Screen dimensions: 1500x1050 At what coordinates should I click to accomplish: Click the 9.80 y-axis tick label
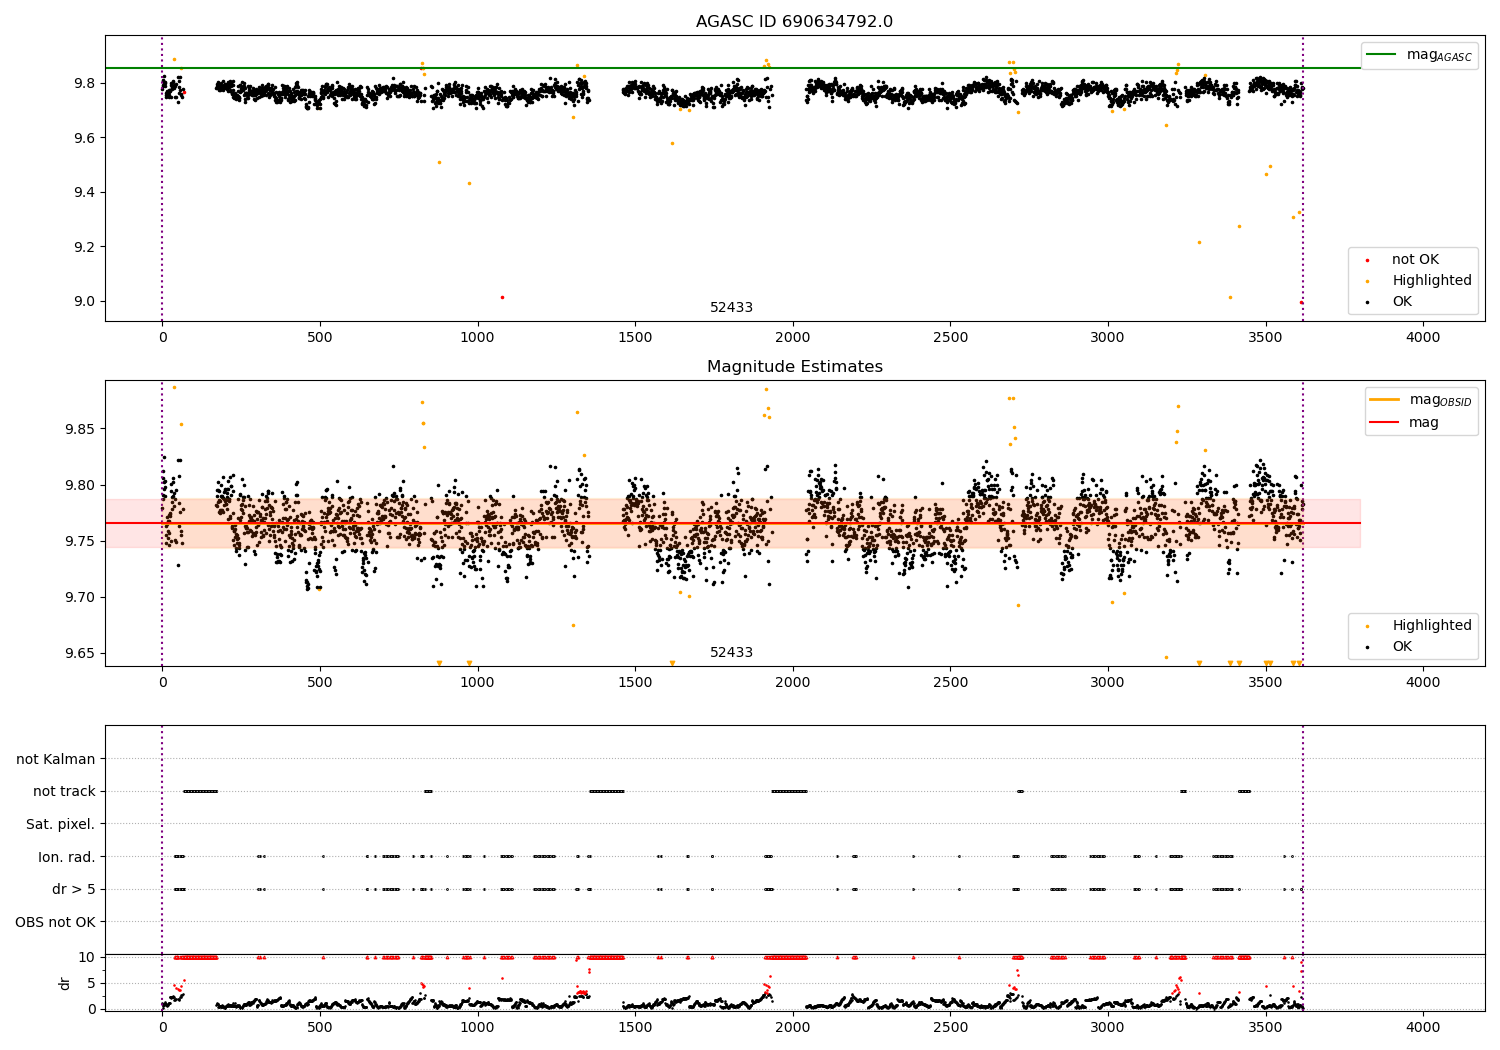(81, 485)
